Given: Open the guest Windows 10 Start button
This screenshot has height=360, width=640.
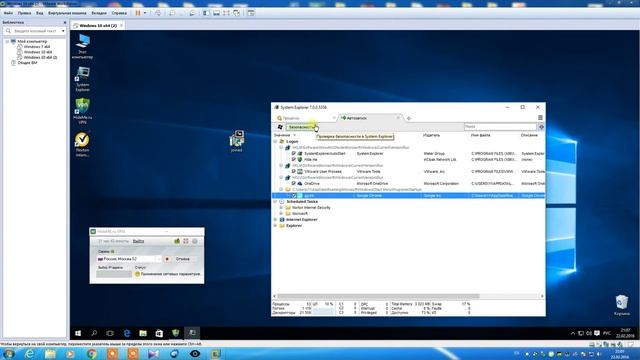Looking at the screenshot, I should coord(78,333).
